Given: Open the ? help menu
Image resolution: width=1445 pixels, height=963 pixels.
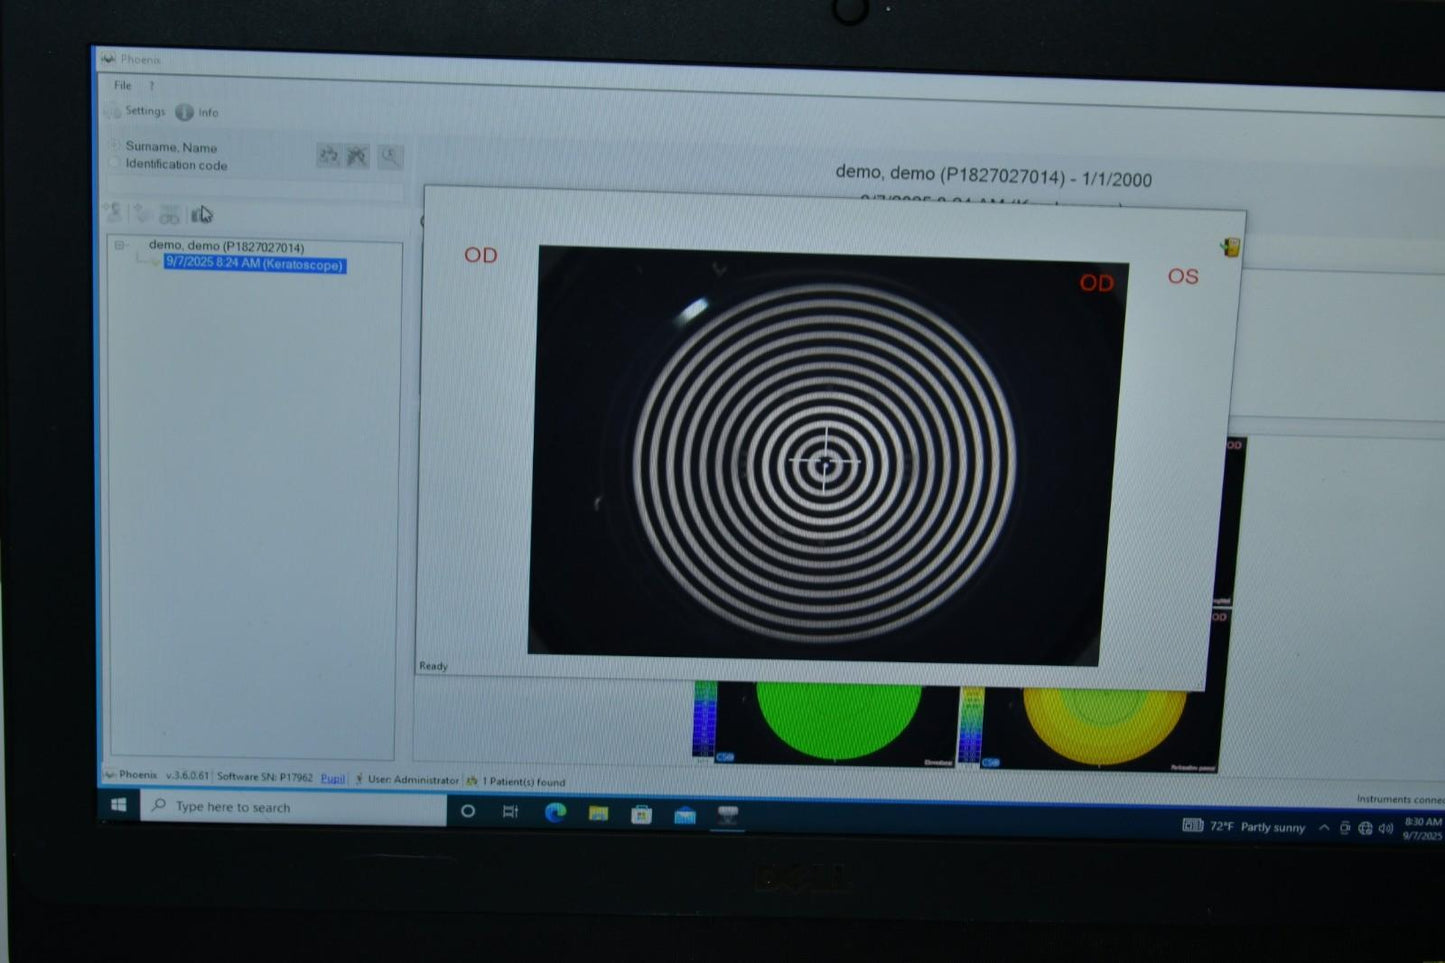Looking at the screenshot, I should [152, 86].
